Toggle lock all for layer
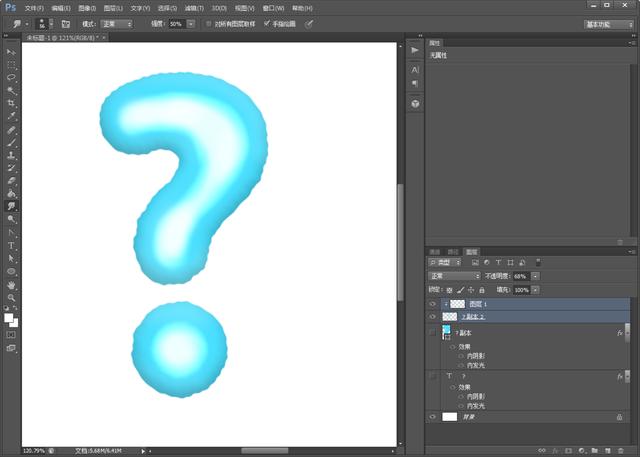 (482, 290)
